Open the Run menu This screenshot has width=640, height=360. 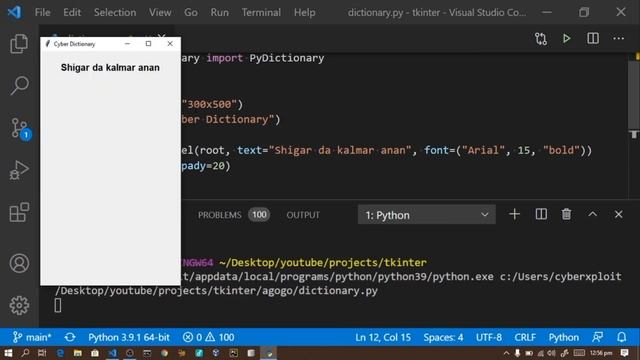[x=220, y=12]
